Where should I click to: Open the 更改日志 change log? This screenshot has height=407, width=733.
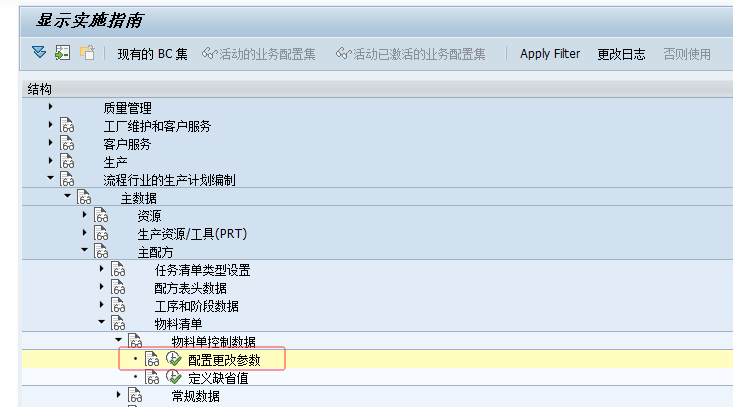point(621,54)
